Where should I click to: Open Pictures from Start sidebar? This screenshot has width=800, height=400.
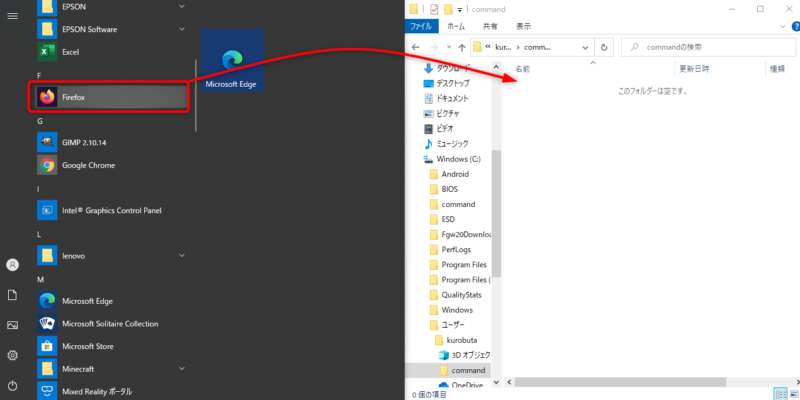[12, 325]
